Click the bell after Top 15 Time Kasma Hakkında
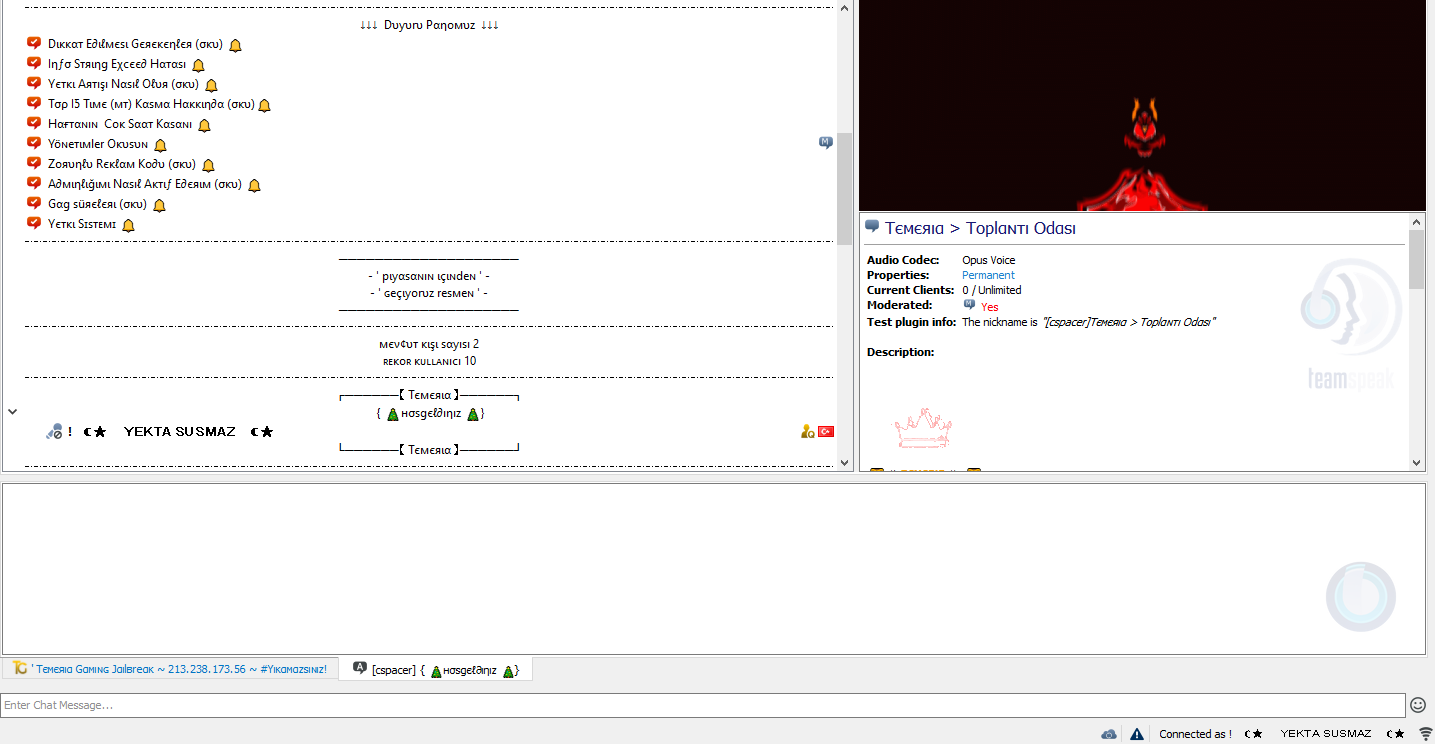This screenshot has height=744, width=1435. (264, 105)
